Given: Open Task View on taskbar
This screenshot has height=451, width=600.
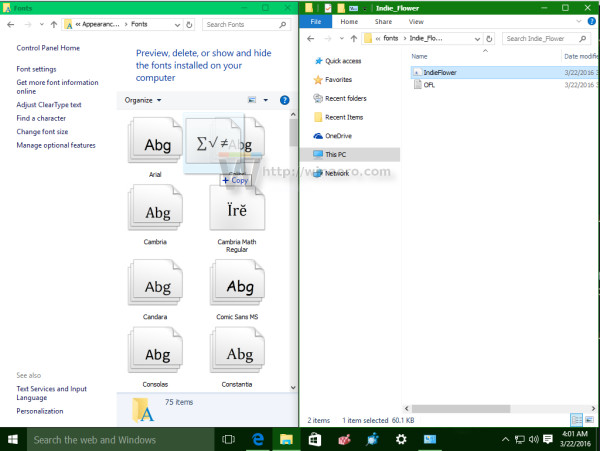Looking at the screenshot, I should (x=228, y=439).
